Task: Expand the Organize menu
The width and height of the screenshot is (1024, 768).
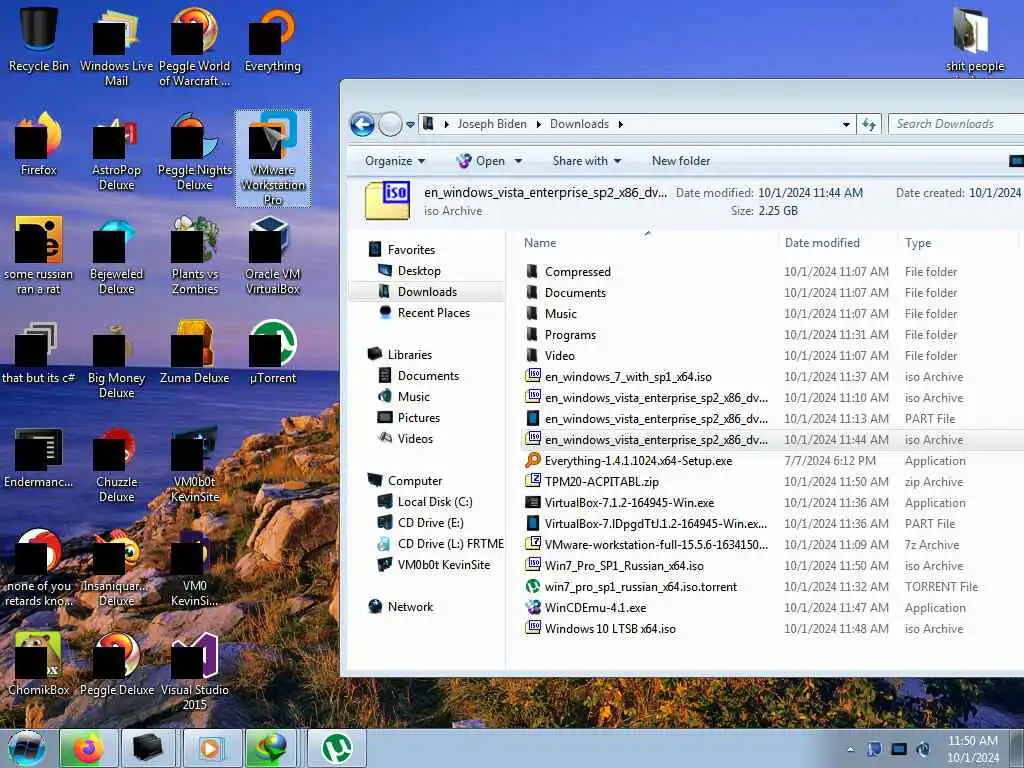Action: coord(395,161)
